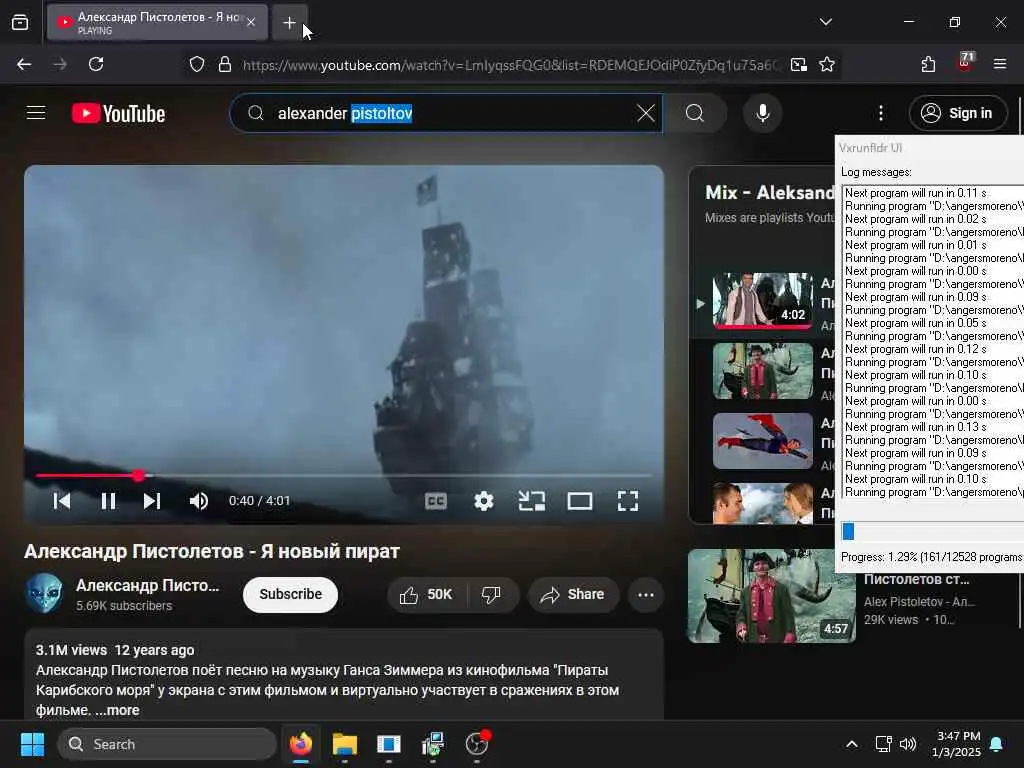The image size is (1024, 768).
Task: Pause the playing video
Action: [x=108, y=502]
